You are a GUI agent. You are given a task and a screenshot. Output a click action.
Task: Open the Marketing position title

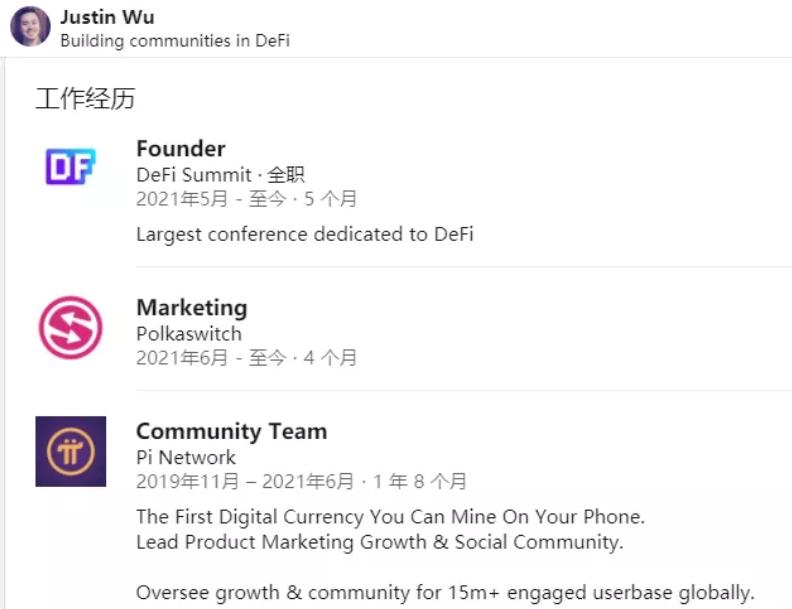click(x=191, y=308)
